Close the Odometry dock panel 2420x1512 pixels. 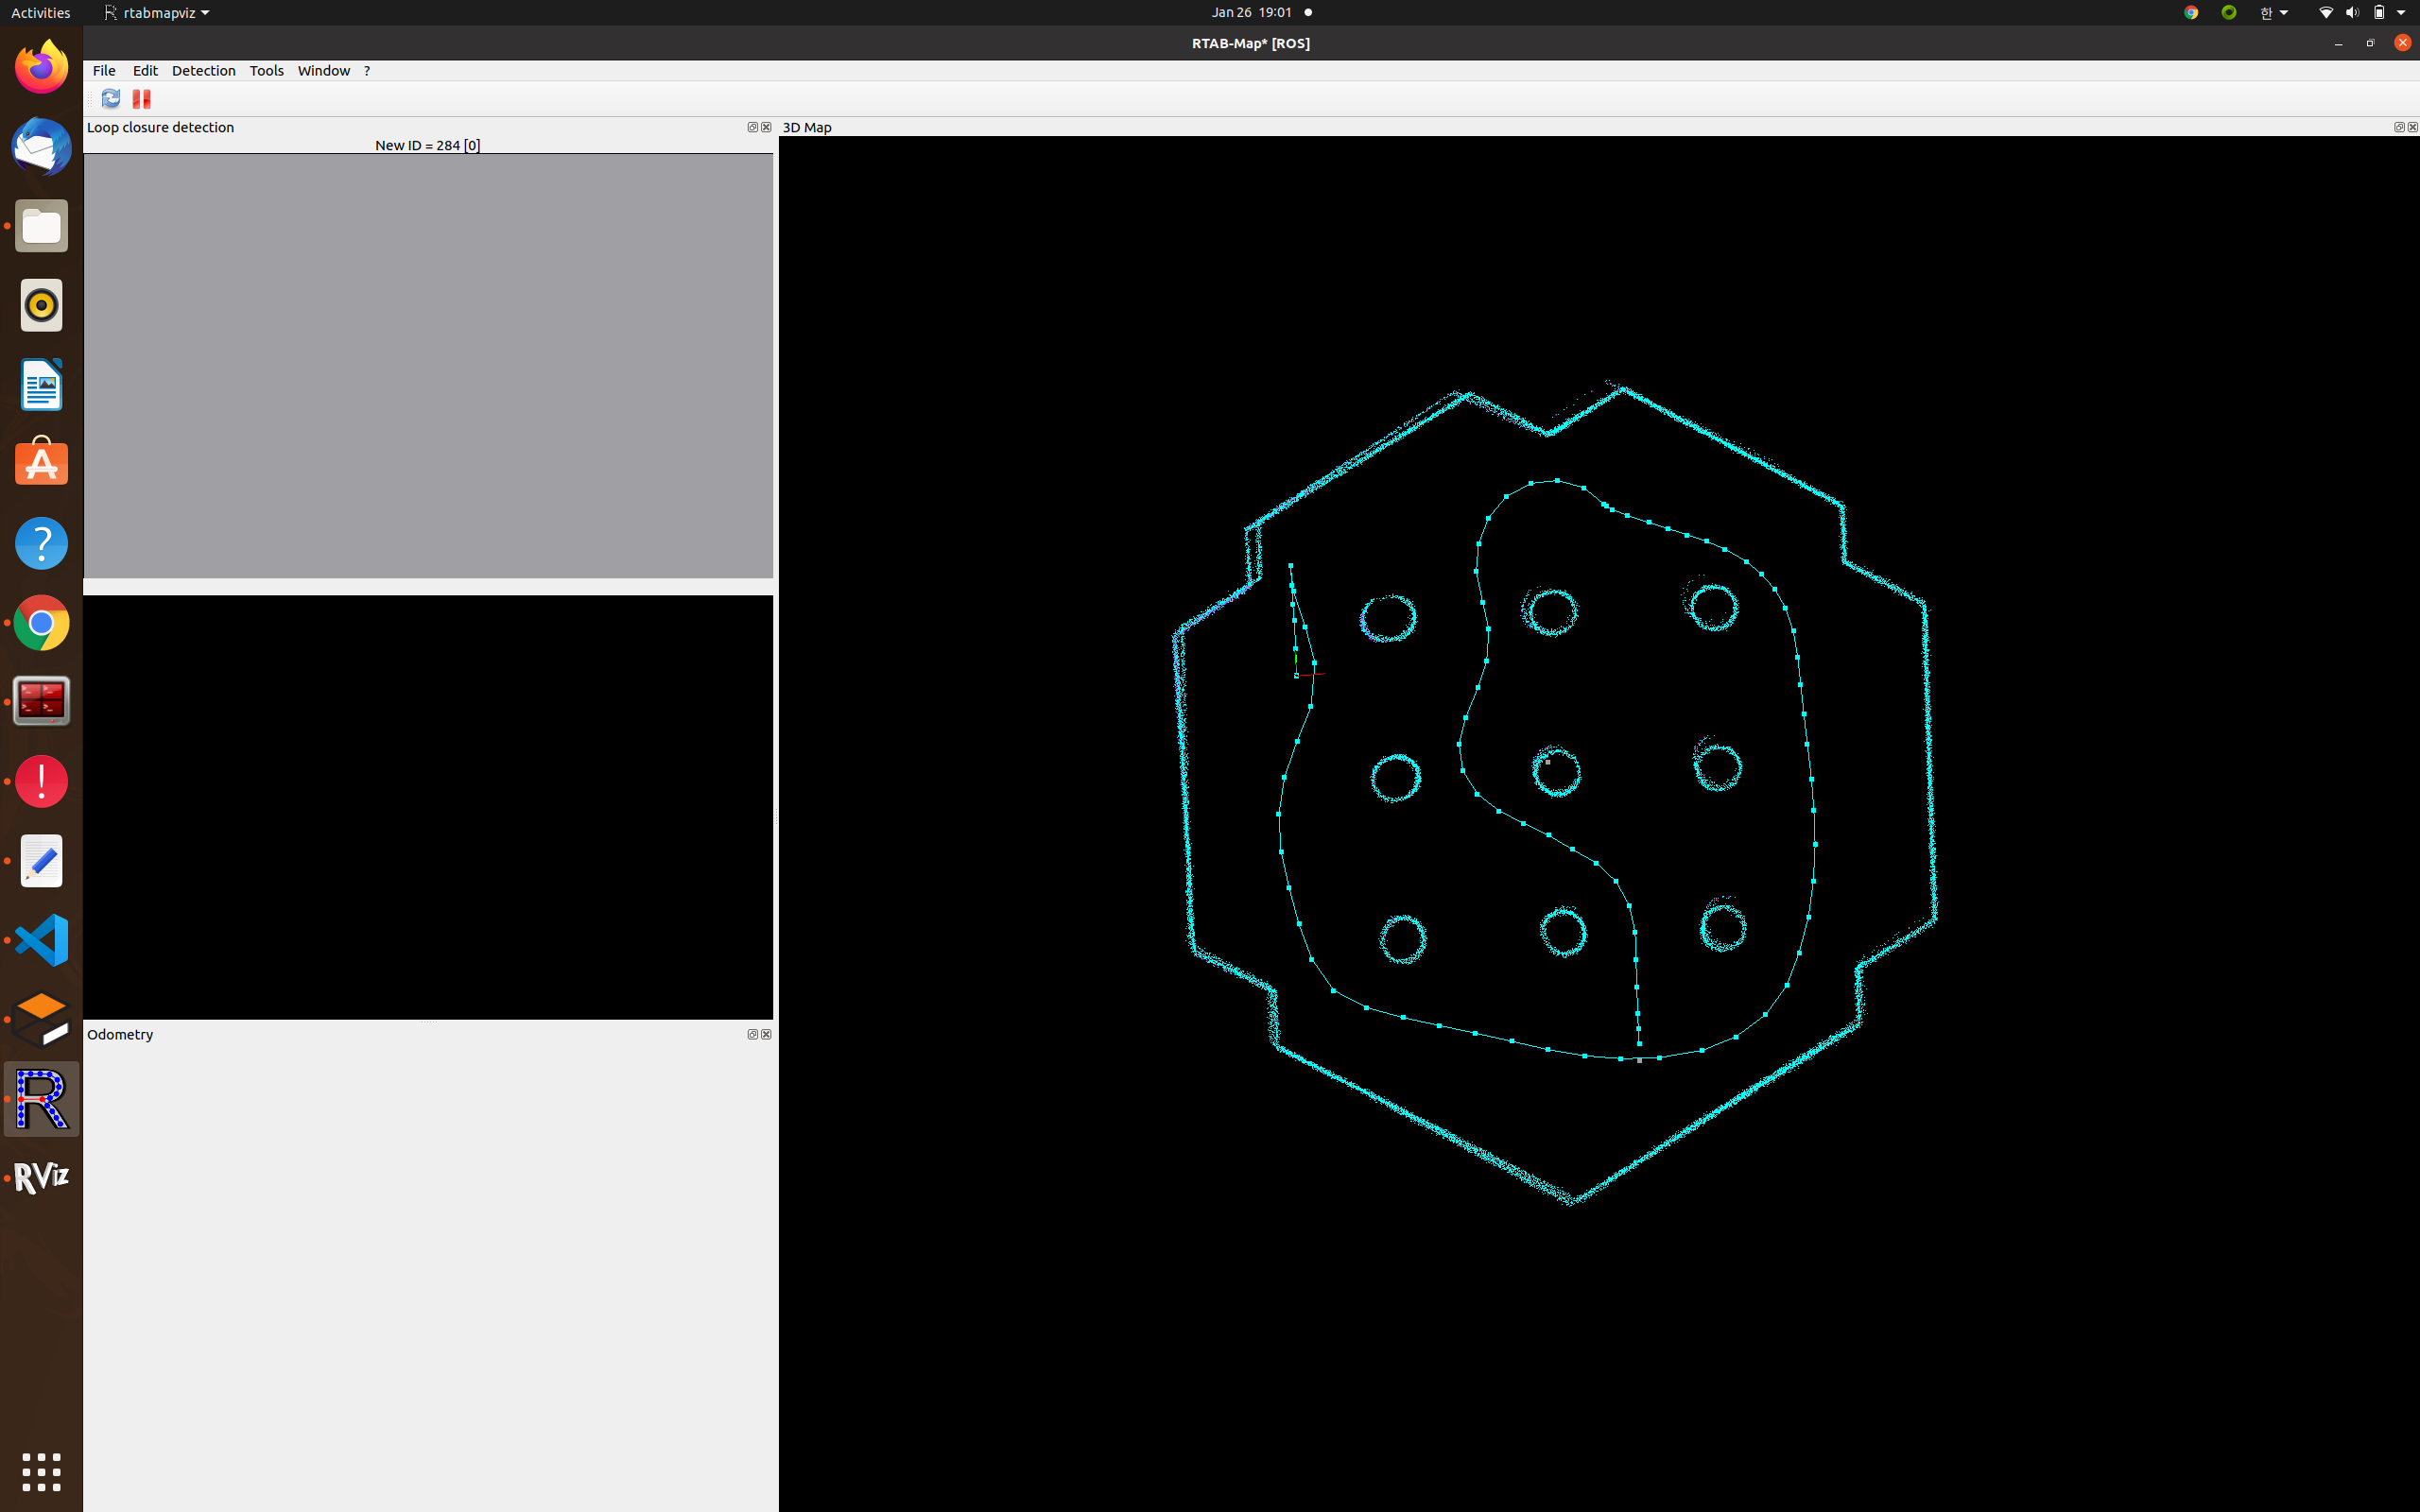click(766, 1034)
